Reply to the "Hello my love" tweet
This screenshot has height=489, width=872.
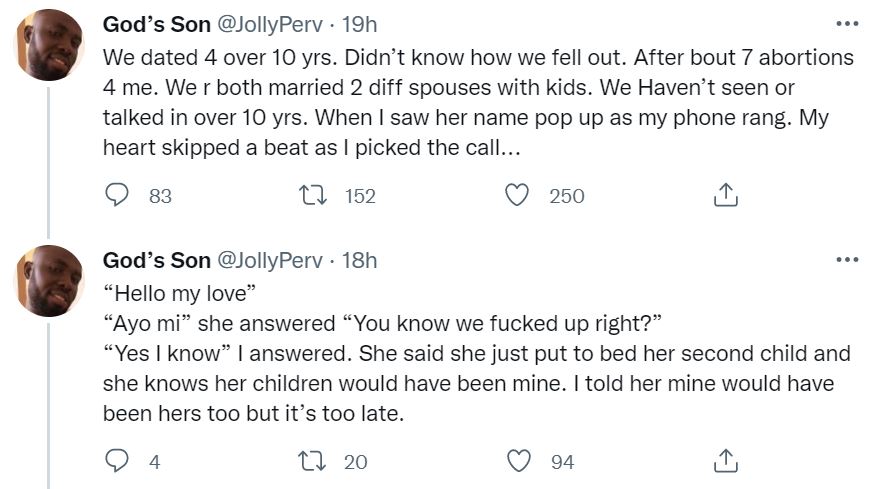click(119, 461)
